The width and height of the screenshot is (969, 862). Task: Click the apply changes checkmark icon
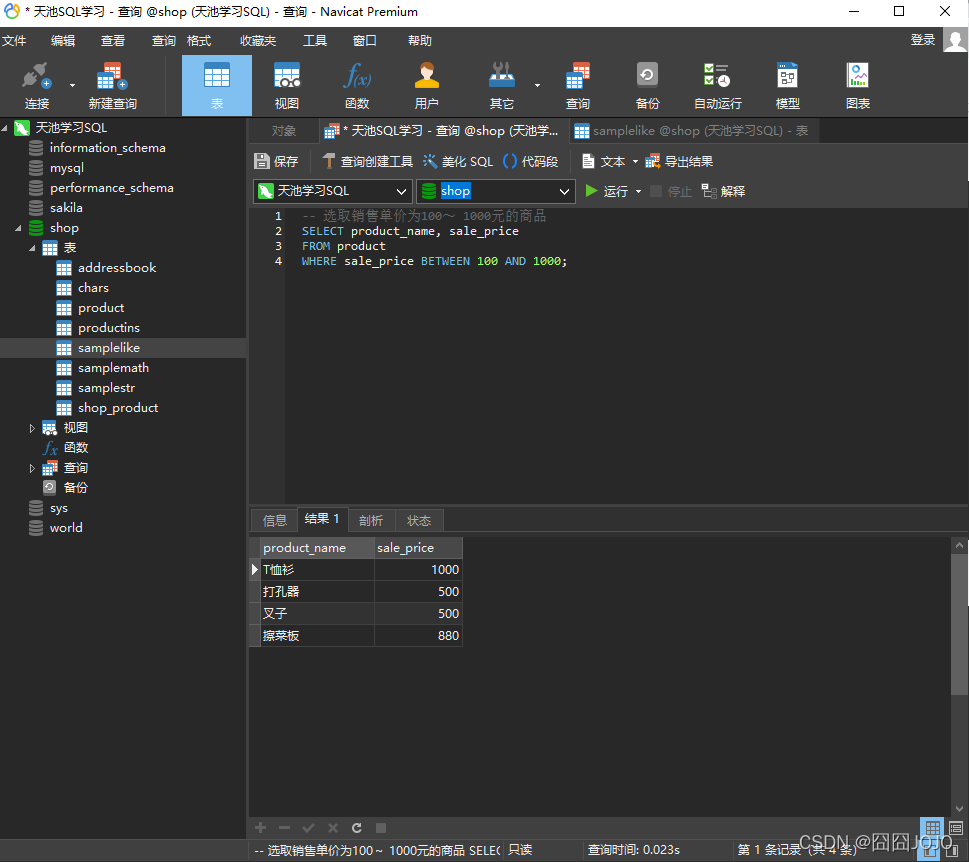click(308, 827)
